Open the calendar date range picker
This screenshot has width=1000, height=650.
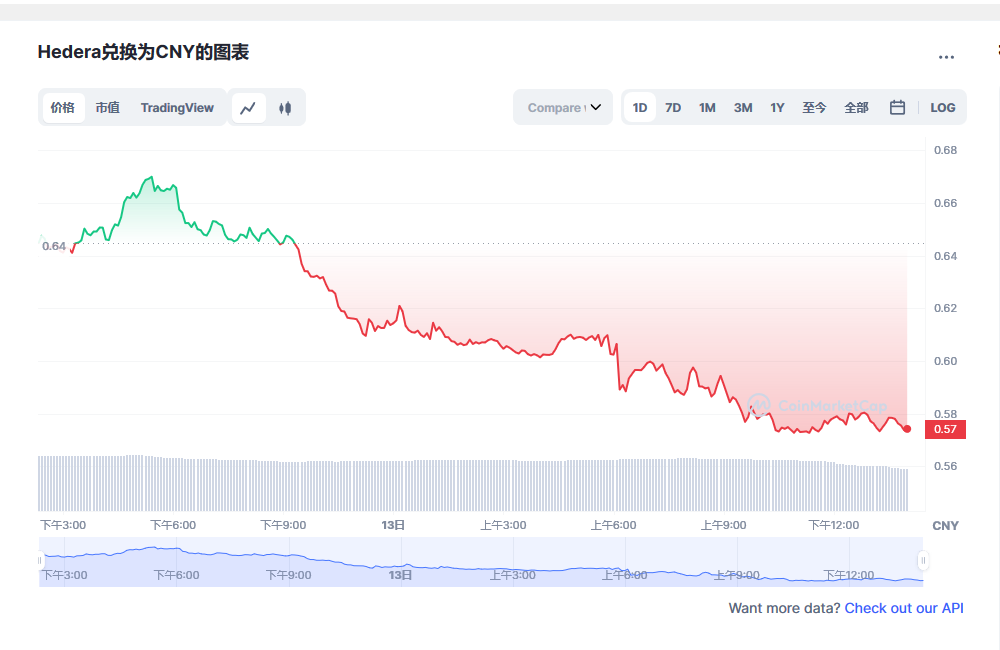897,107
